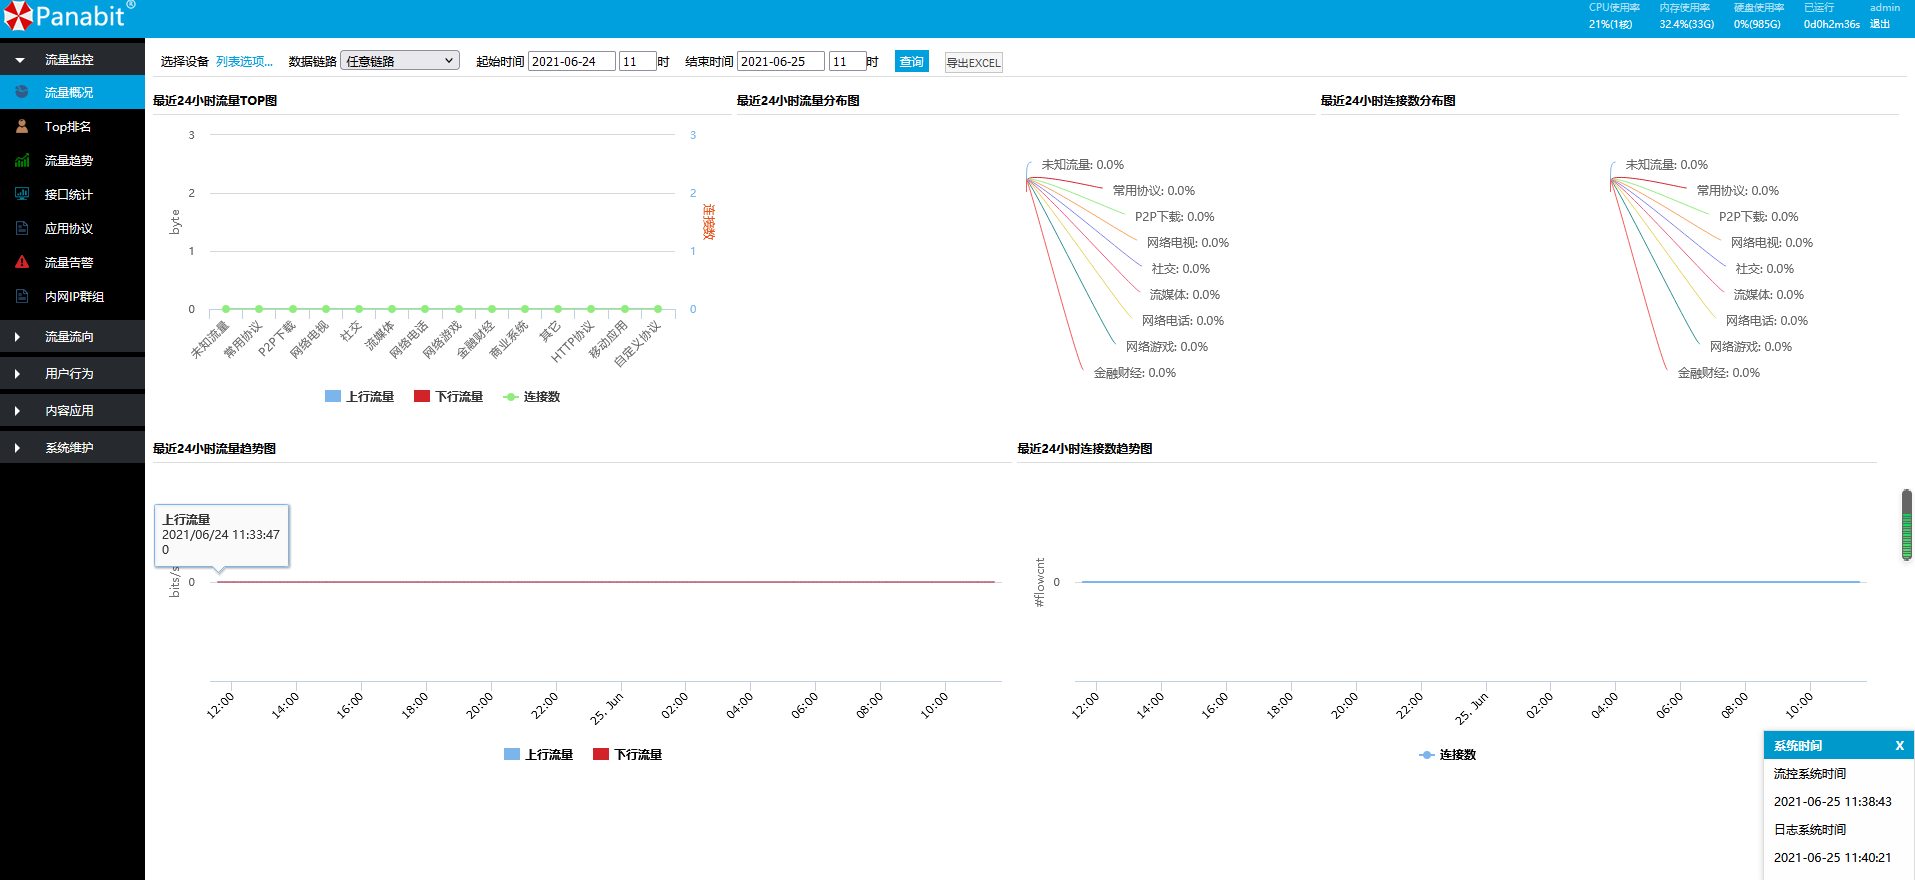Click the 最近24小时流量TOP图 heading
The height and width of the screenshot is (880, 1915).
coord(215,101)
